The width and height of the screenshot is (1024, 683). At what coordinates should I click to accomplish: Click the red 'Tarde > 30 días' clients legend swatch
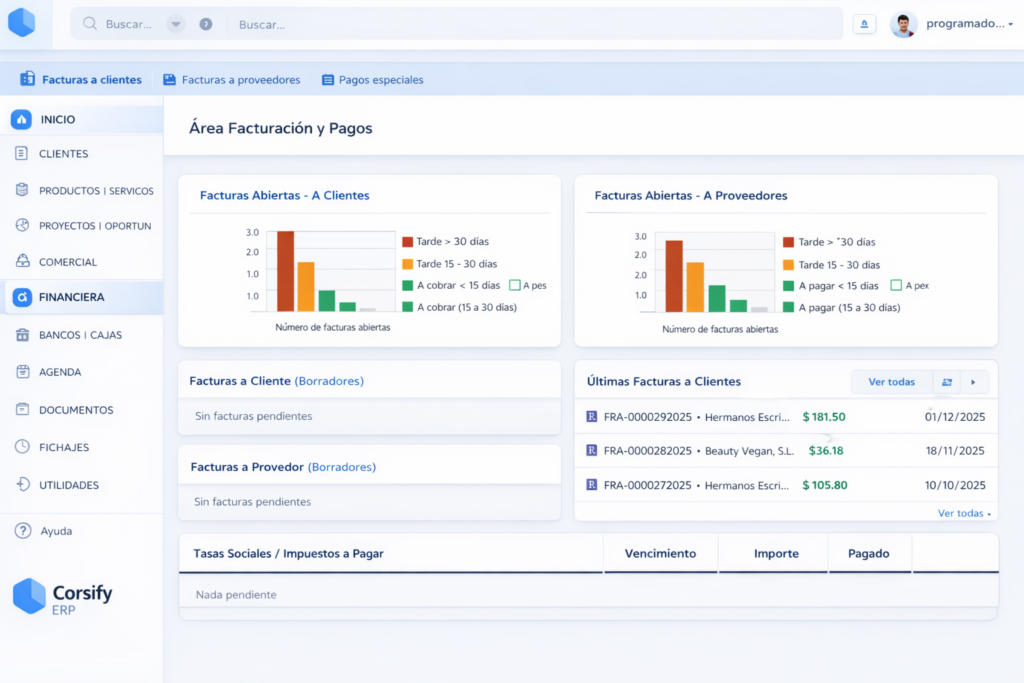tap(407, 242)
